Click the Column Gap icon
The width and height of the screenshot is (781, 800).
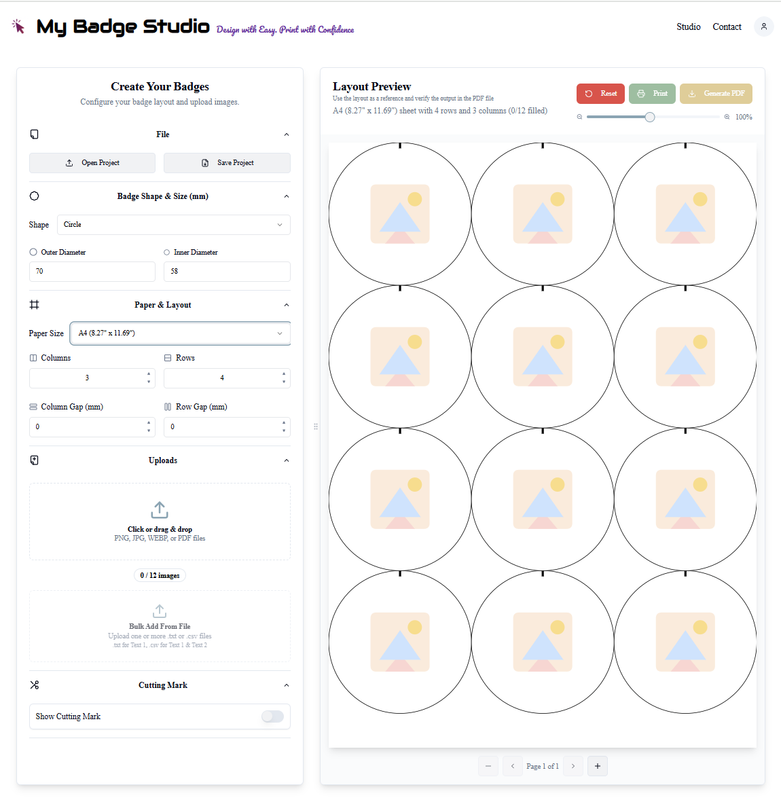33,407
